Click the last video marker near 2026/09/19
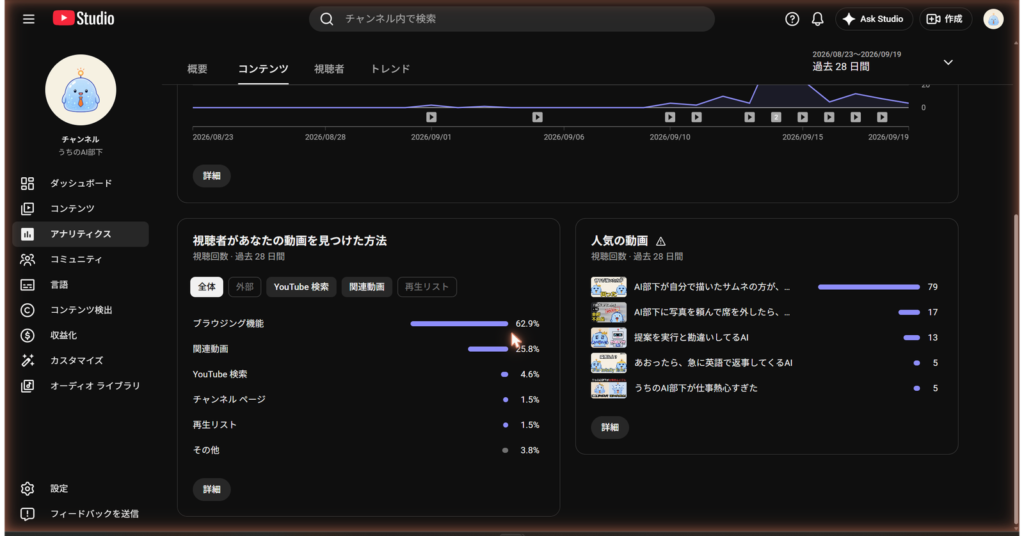This screenshot has height=536, width=1024. click(x=882, y=118)
